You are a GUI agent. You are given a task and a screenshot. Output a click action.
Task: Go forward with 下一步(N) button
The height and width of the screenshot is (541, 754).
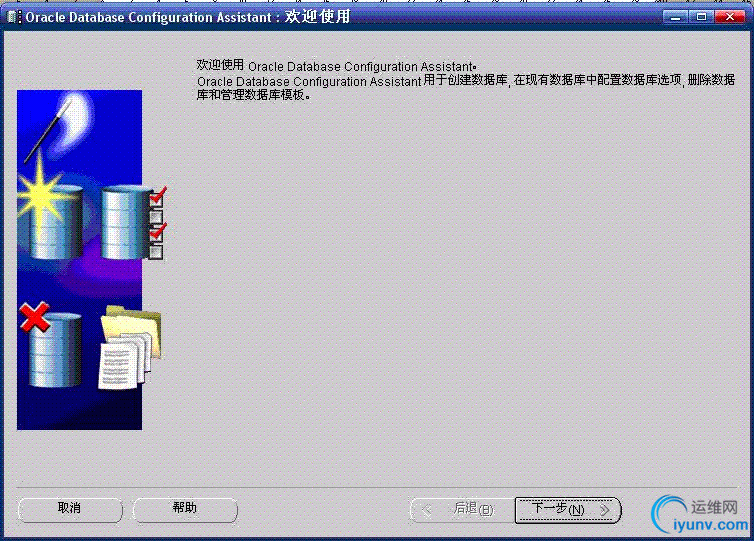[x=568, y=510]
